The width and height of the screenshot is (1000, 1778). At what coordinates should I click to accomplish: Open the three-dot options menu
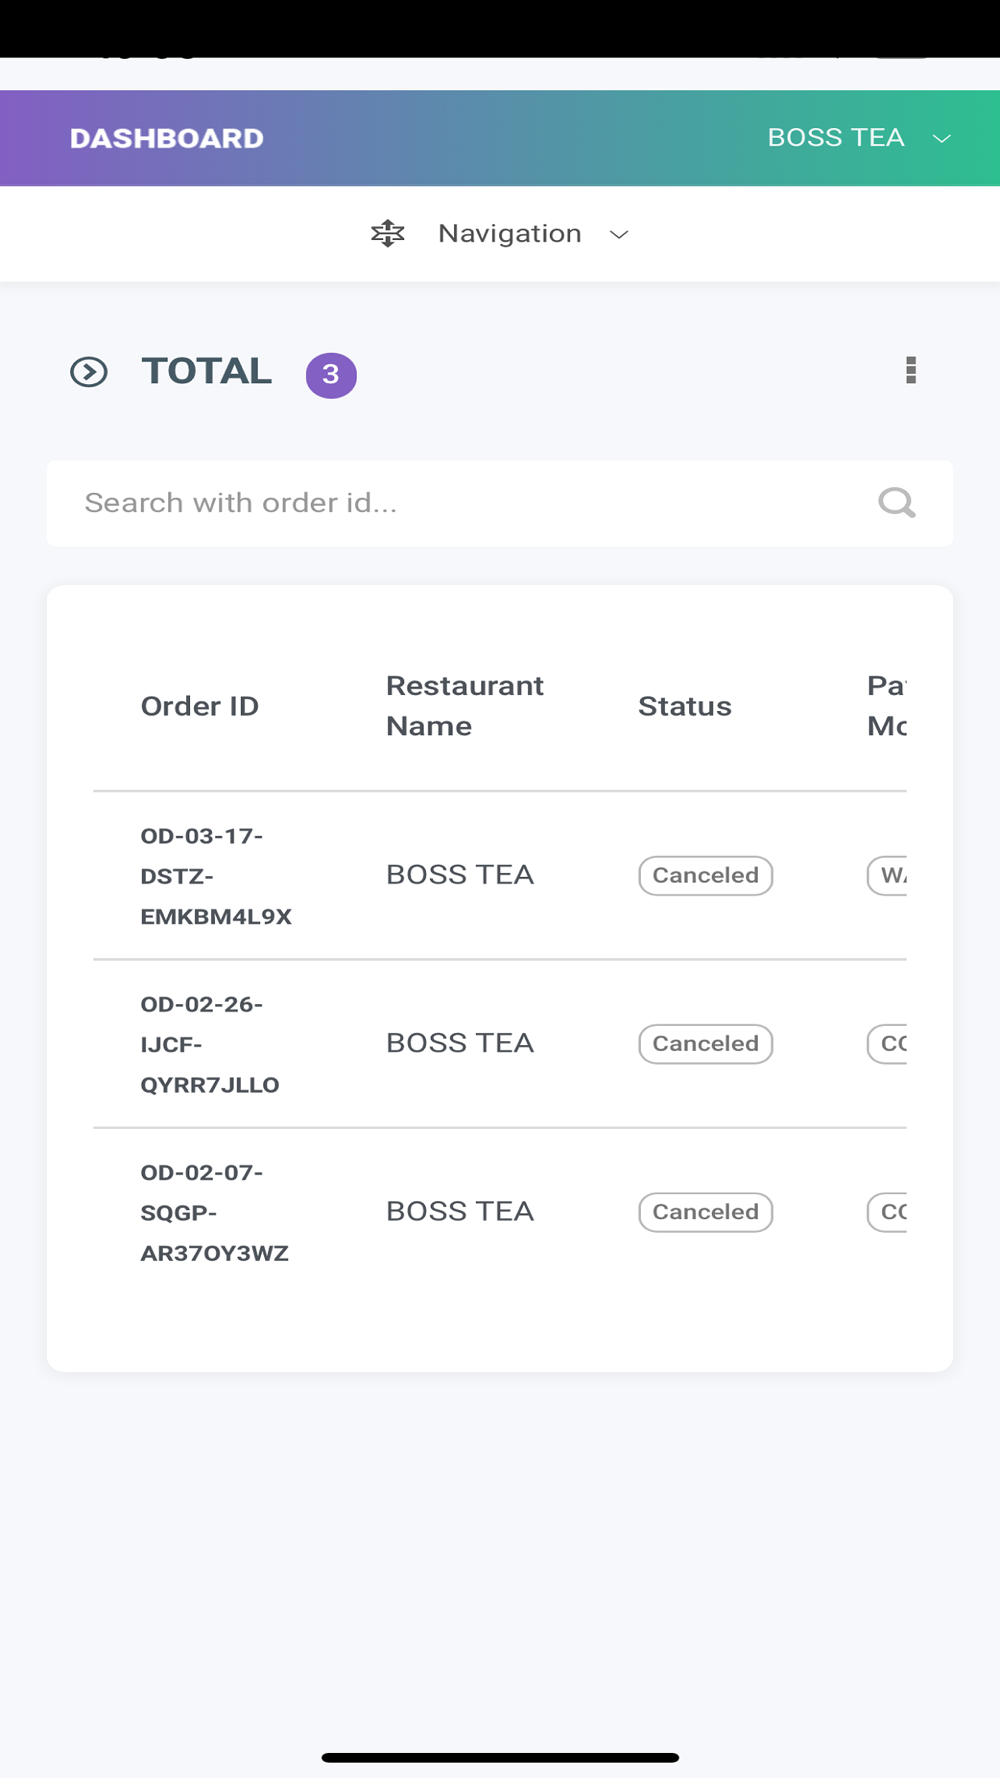(x=911, y=370)
